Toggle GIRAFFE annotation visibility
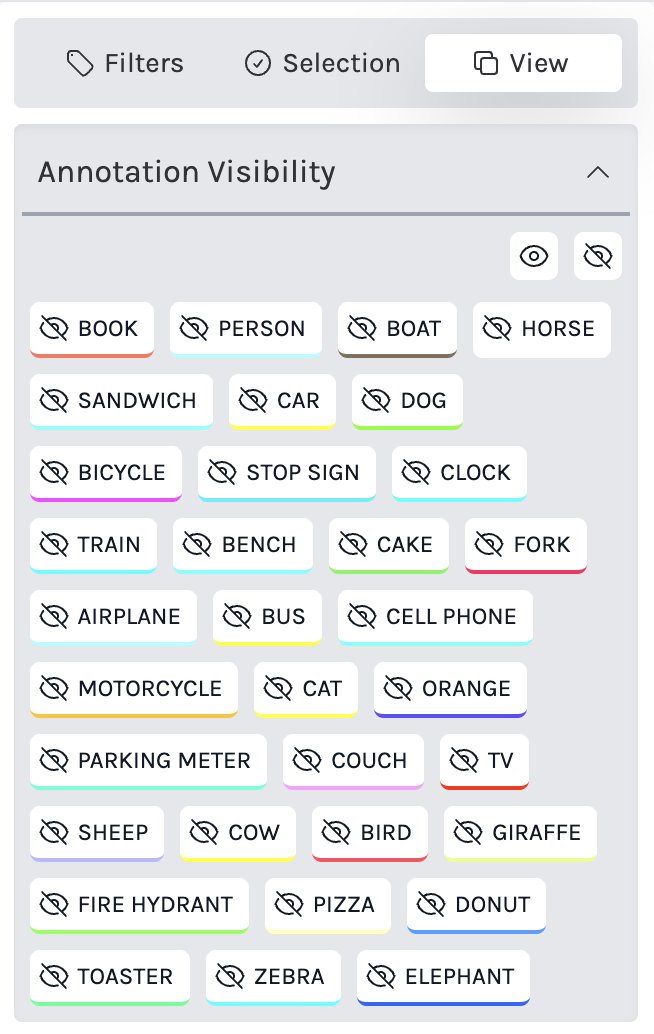Viewport: 654px width, 1034px height. [x=520, y=833]
